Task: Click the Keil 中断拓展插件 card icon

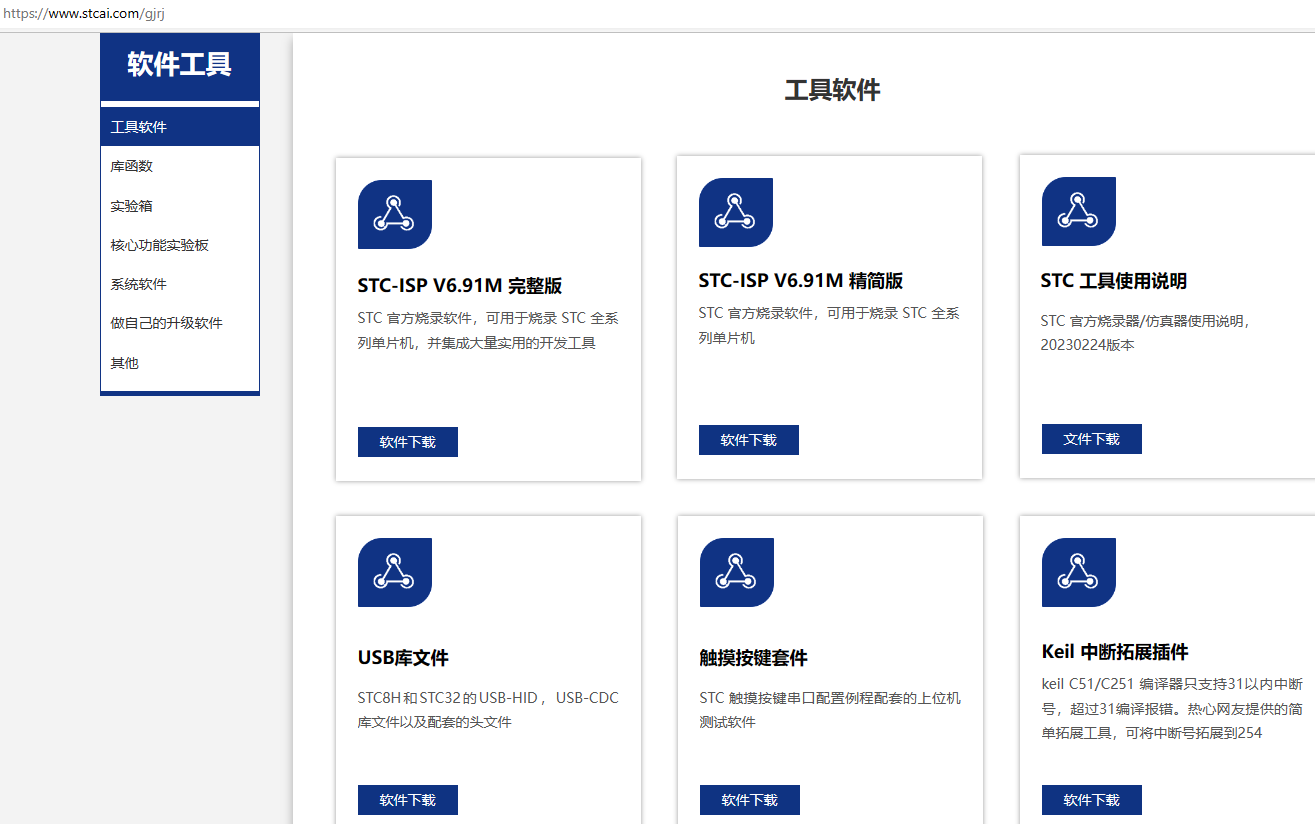Action: 1079,572
